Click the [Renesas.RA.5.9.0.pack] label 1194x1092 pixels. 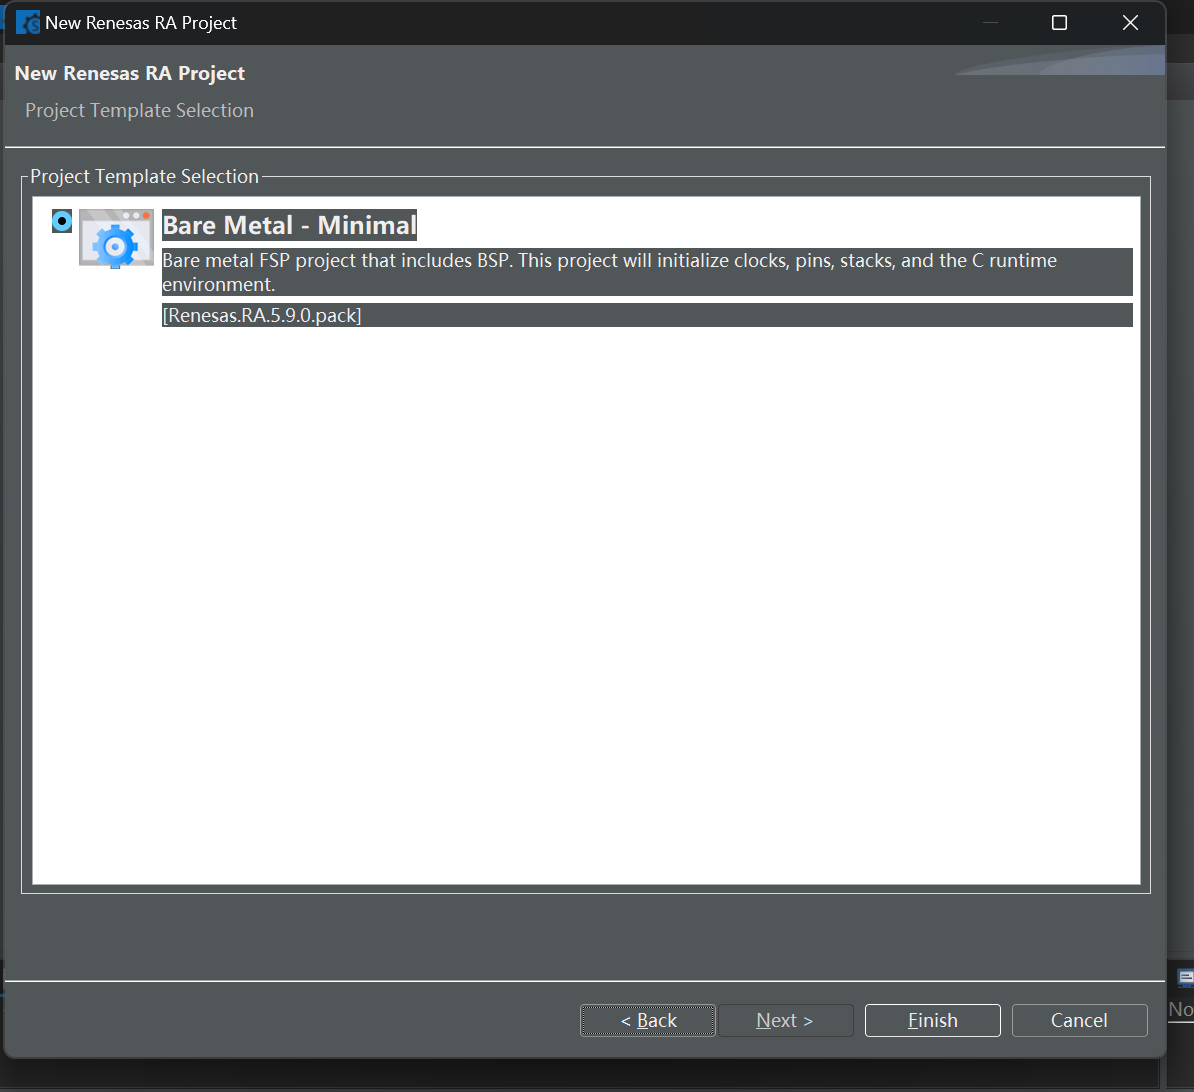point(262,315)
